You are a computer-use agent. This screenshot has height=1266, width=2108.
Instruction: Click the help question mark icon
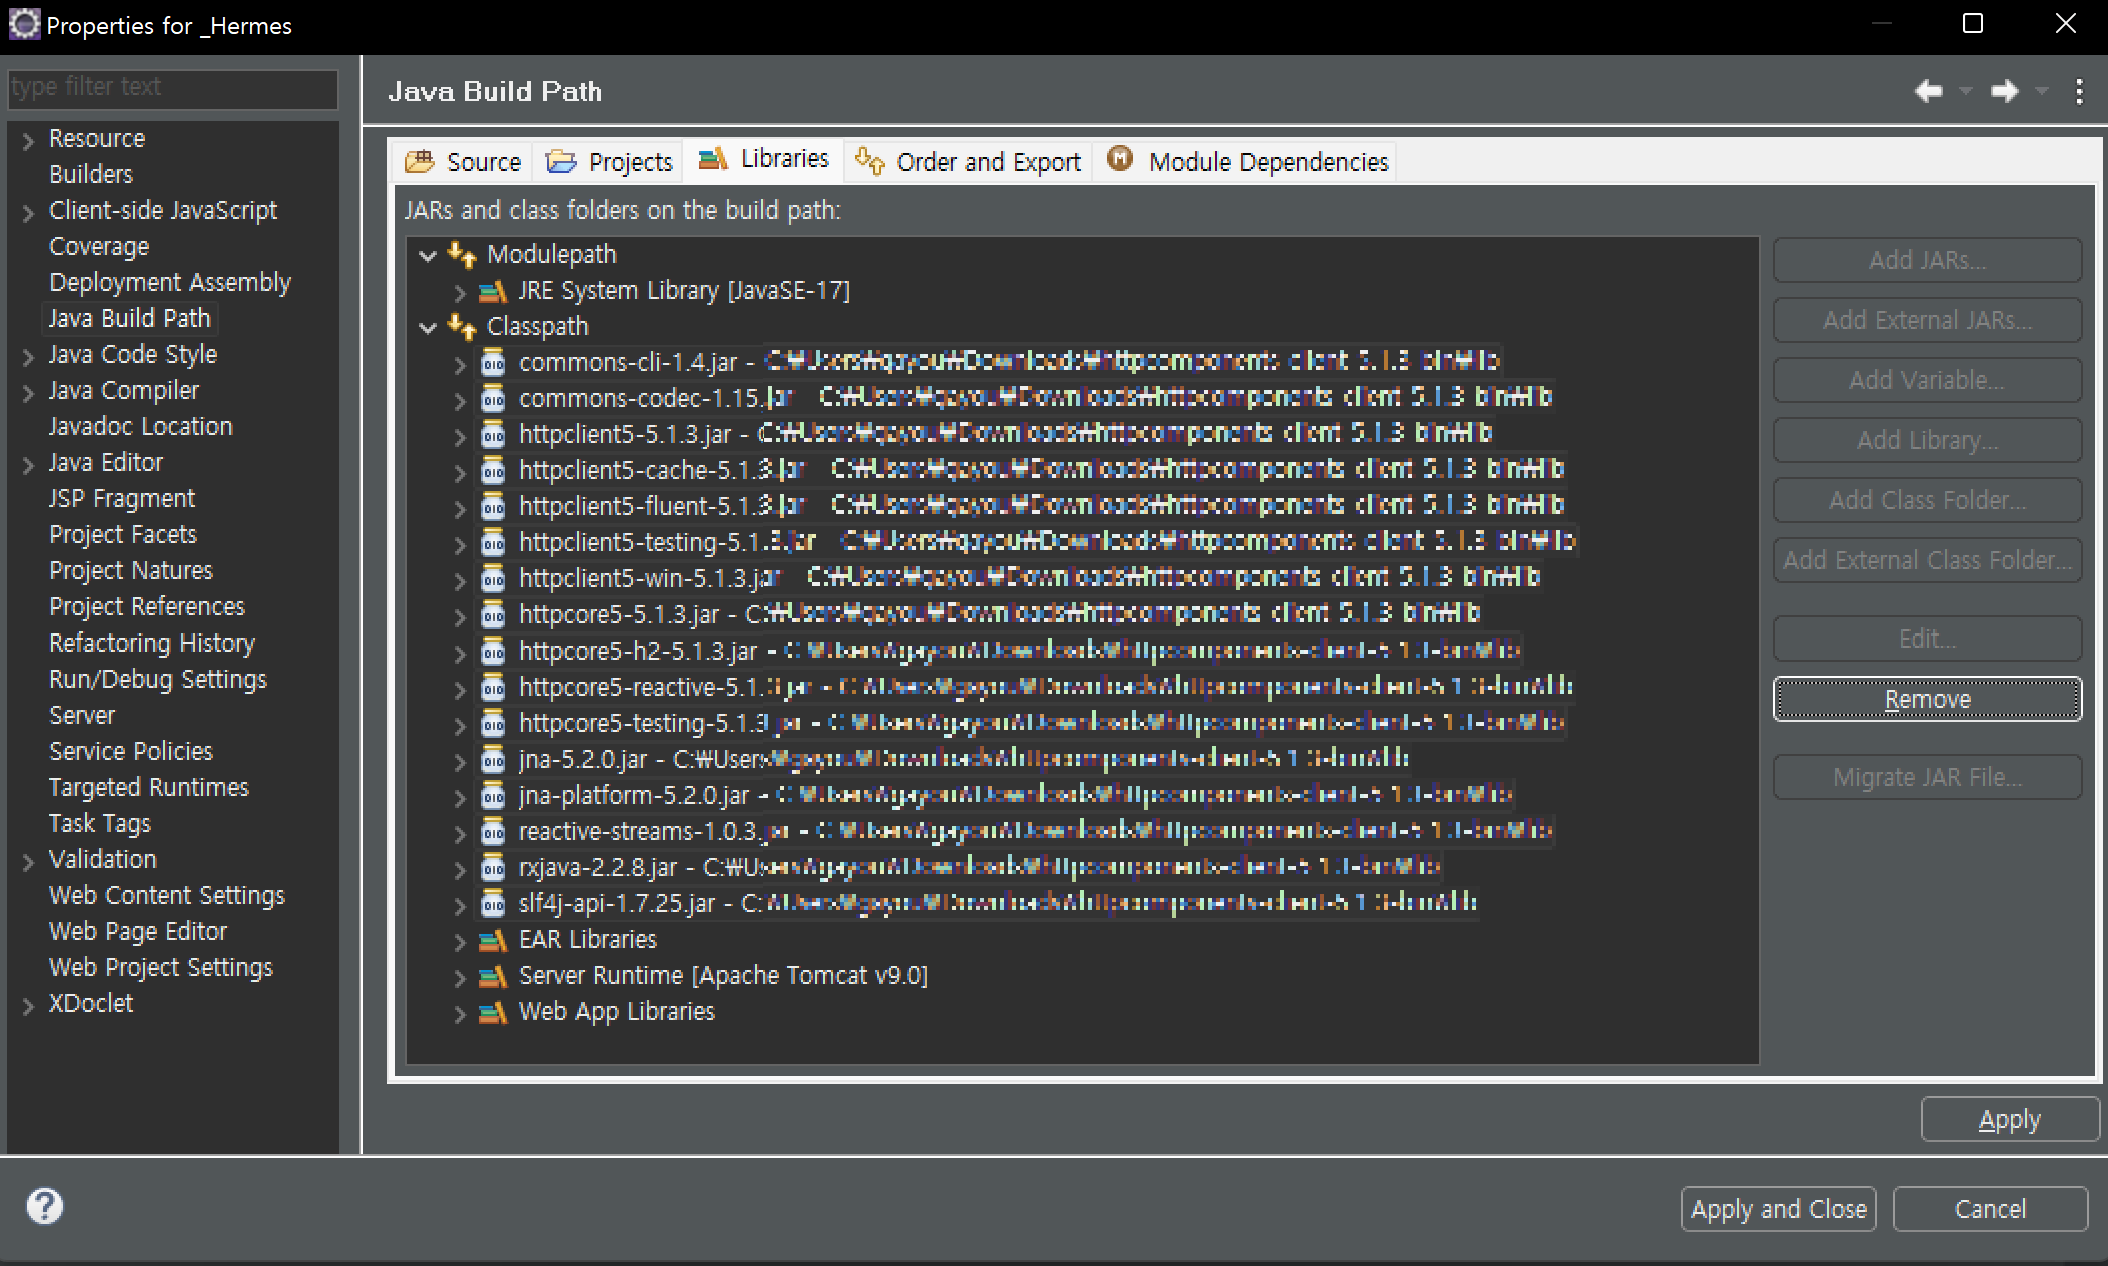(44, 1206)
